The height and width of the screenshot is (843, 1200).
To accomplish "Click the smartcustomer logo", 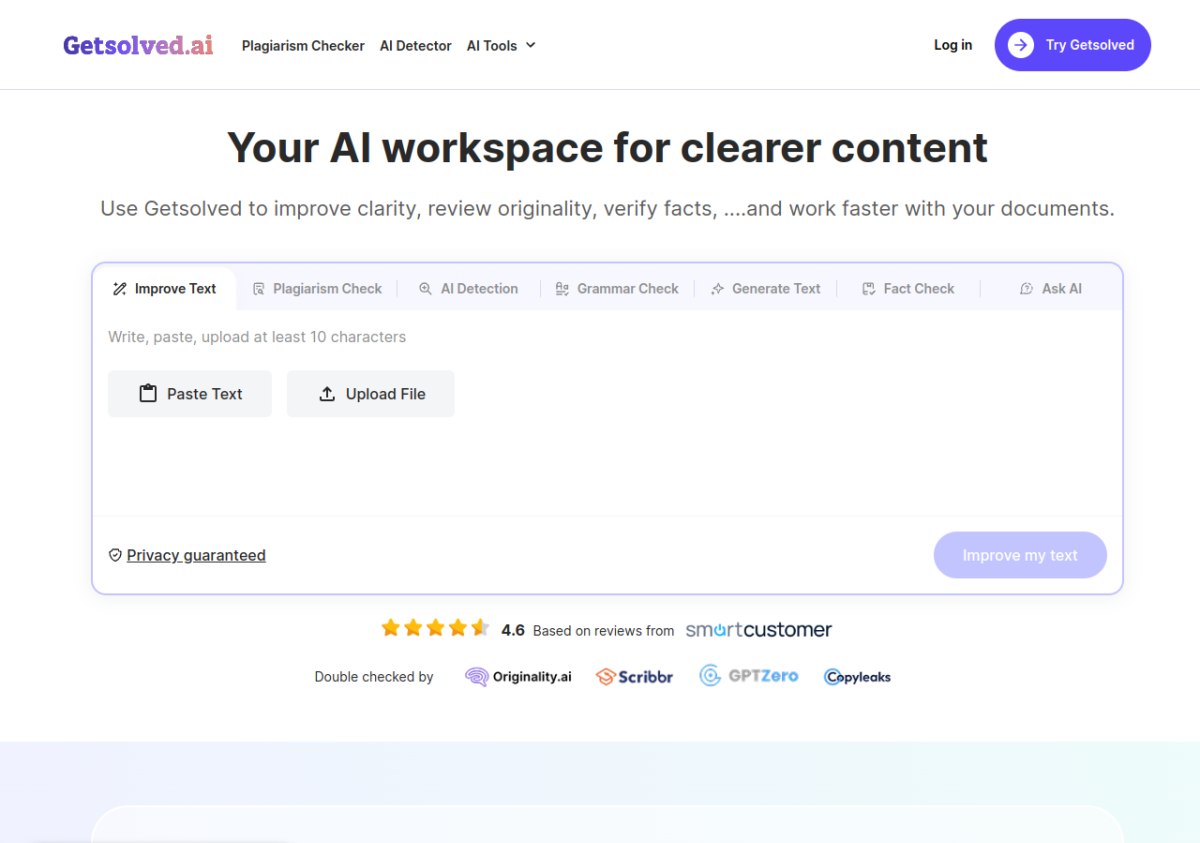I will tap(759, 630).
